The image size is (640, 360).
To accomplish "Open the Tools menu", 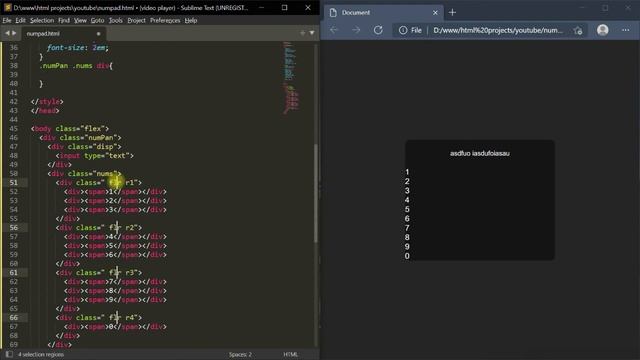I will pyautogui.click(x=116, y=20).
